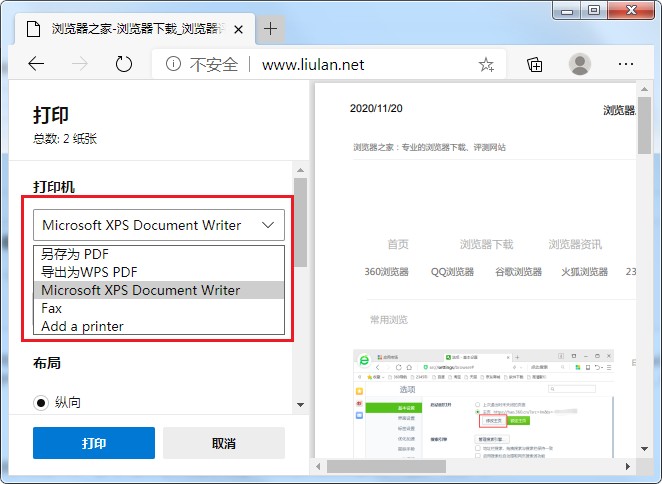Add page to favorites with star icon

pyautogui.click(x=486, y=65)
